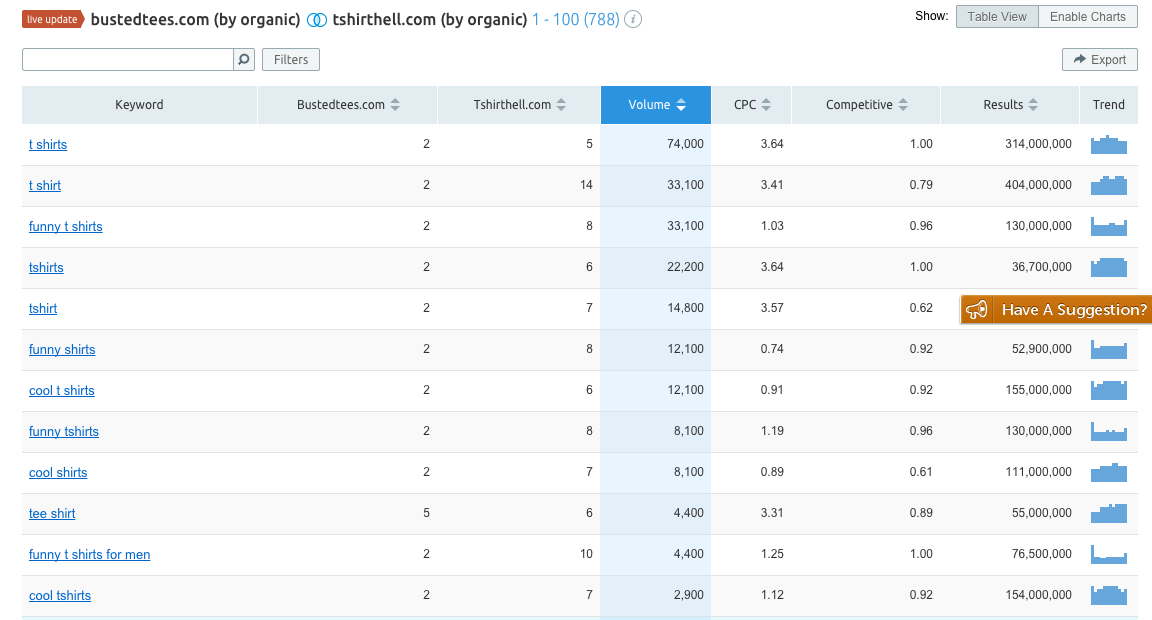View the trend chart for cool shirts row
This screenshot has width=1152, height=620.
pos(1109,472)
